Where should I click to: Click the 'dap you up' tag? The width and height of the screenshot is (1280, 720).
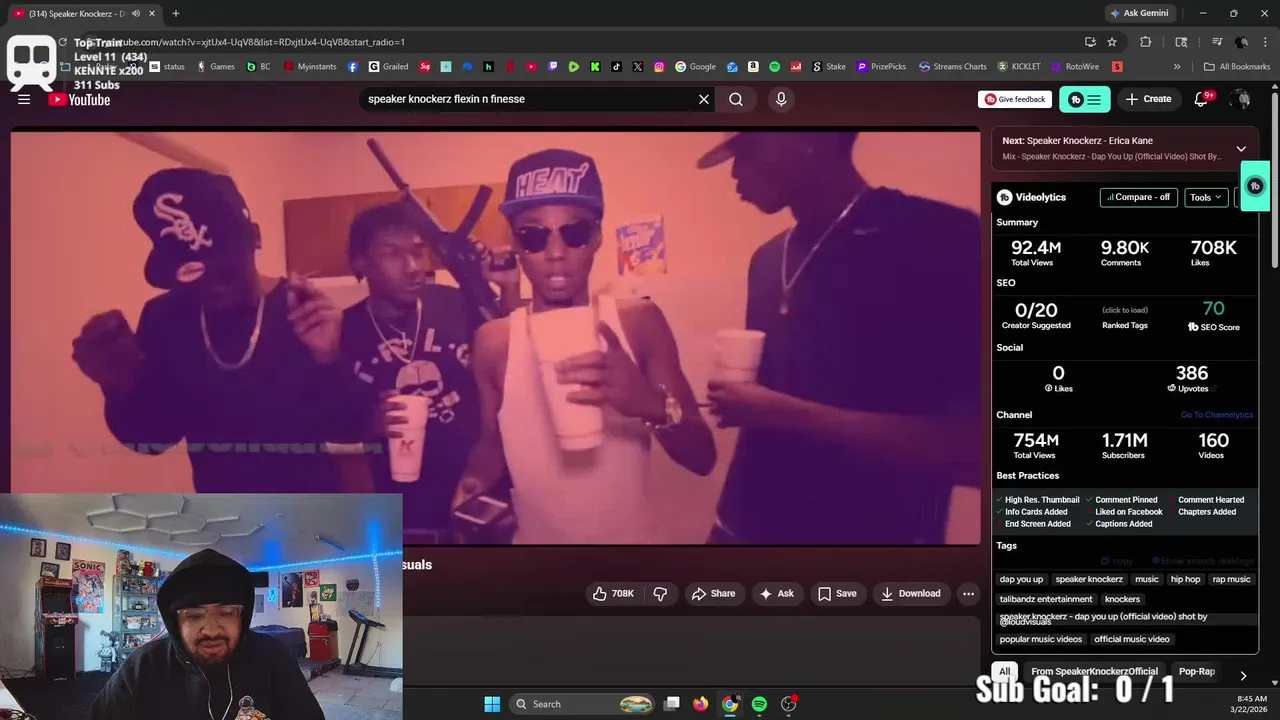point(1021,579)
